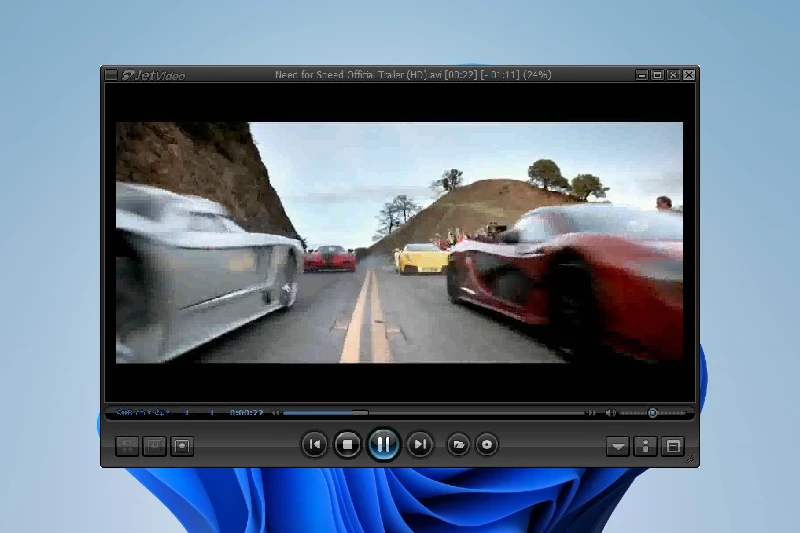Click the resize grip at the window corner
Viewport: 800px width, 533px height.
click(690, 459)
